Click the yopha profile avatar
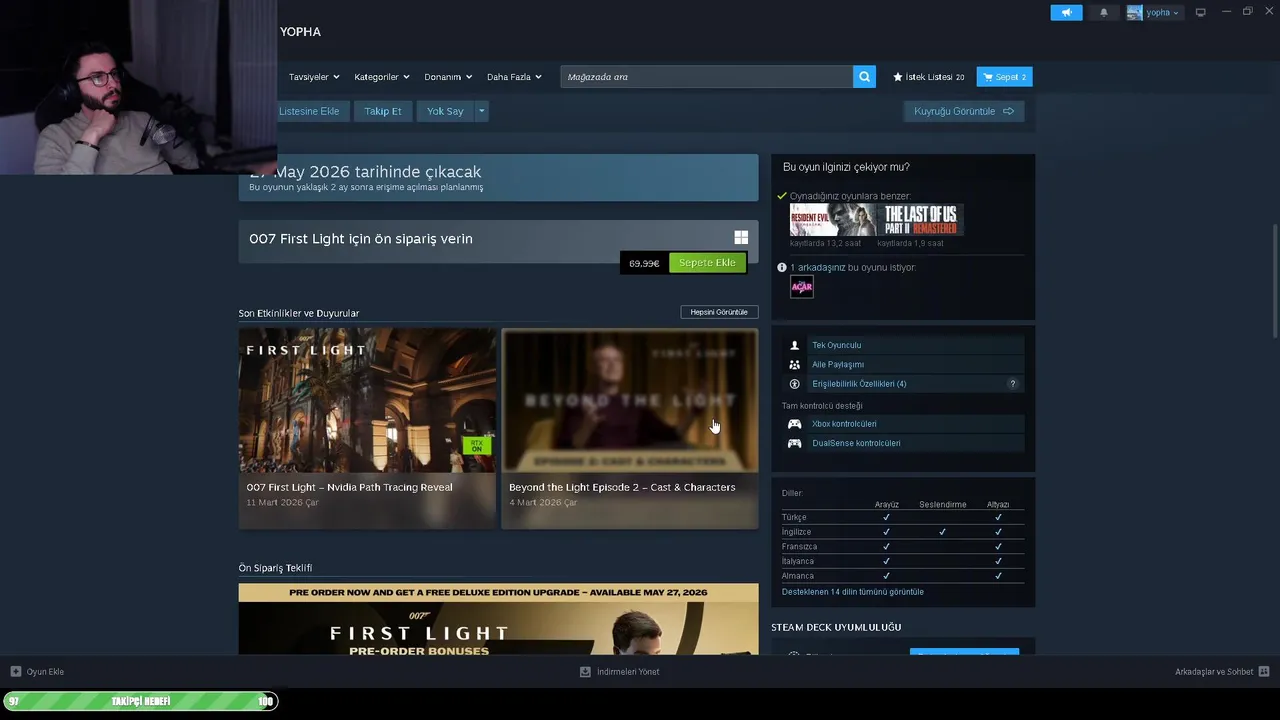Viewport: 1280px width, 720px height. pyautogui.click(x=1134, y=12)
